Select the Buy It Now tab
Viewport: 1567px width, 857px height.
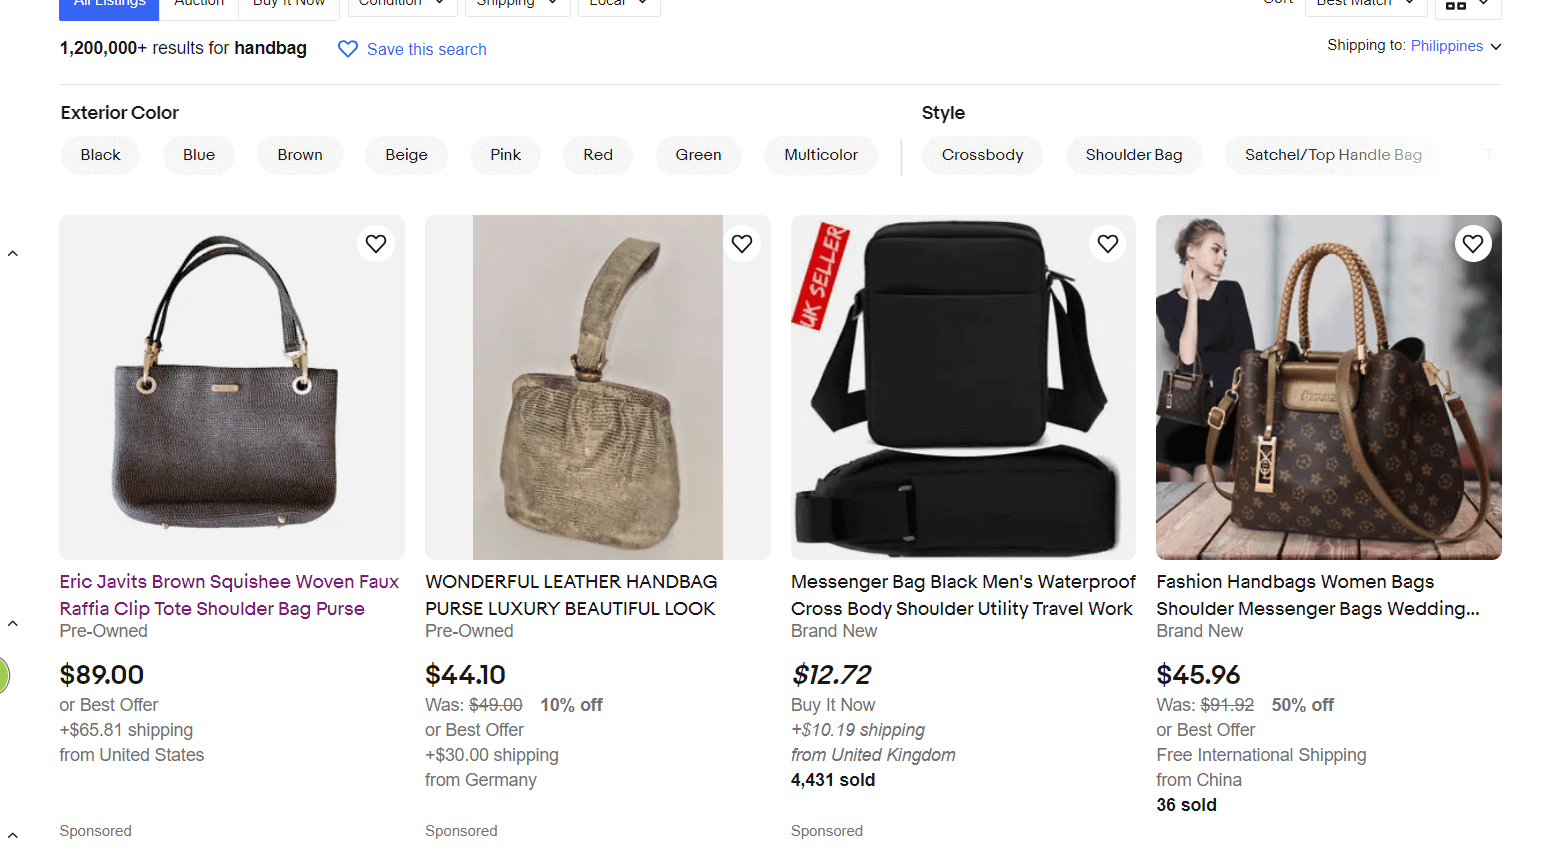289,5
